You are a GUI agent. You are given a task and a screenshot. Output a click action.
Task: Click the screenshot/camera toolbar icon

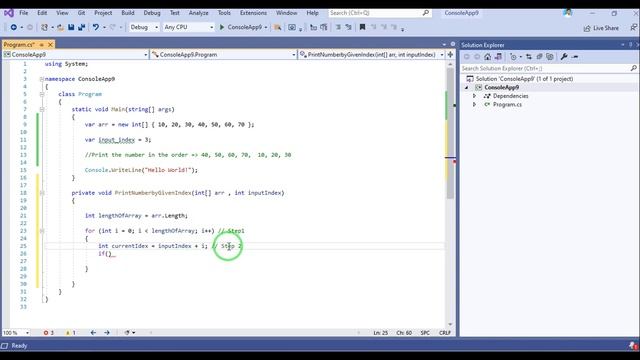(292, 27)
